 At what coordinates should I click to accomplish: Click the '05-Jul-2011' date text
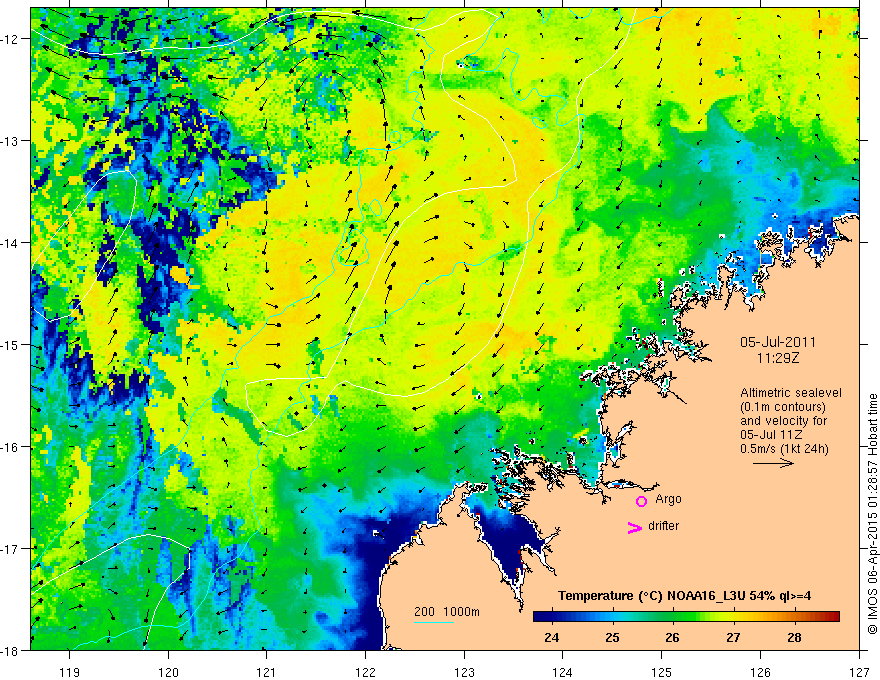pyautogui.click(x=778, y=342)
